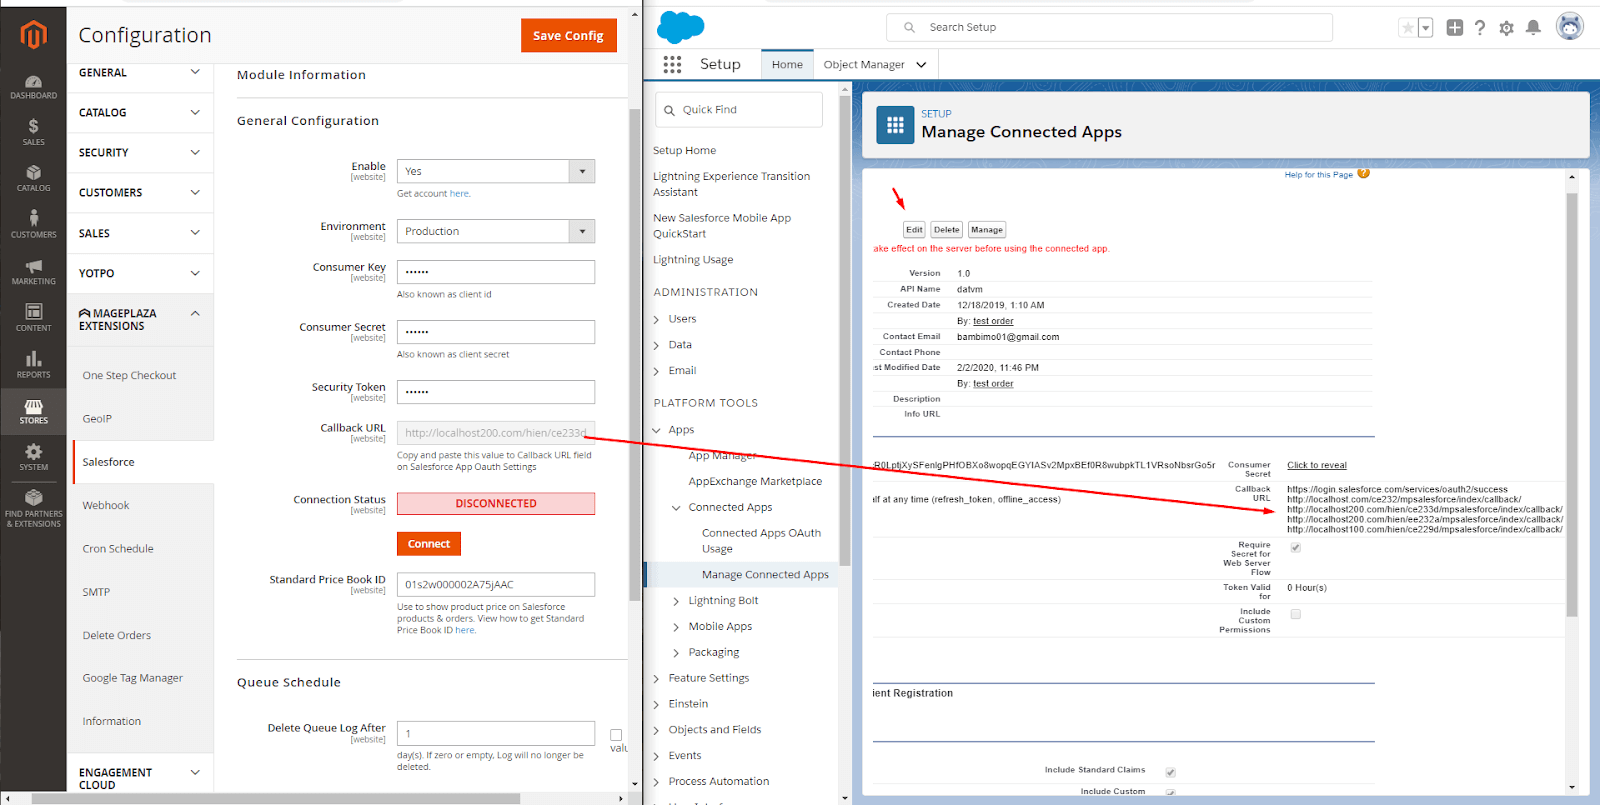Collapse Apps in Salesforce setup tree

657,430
